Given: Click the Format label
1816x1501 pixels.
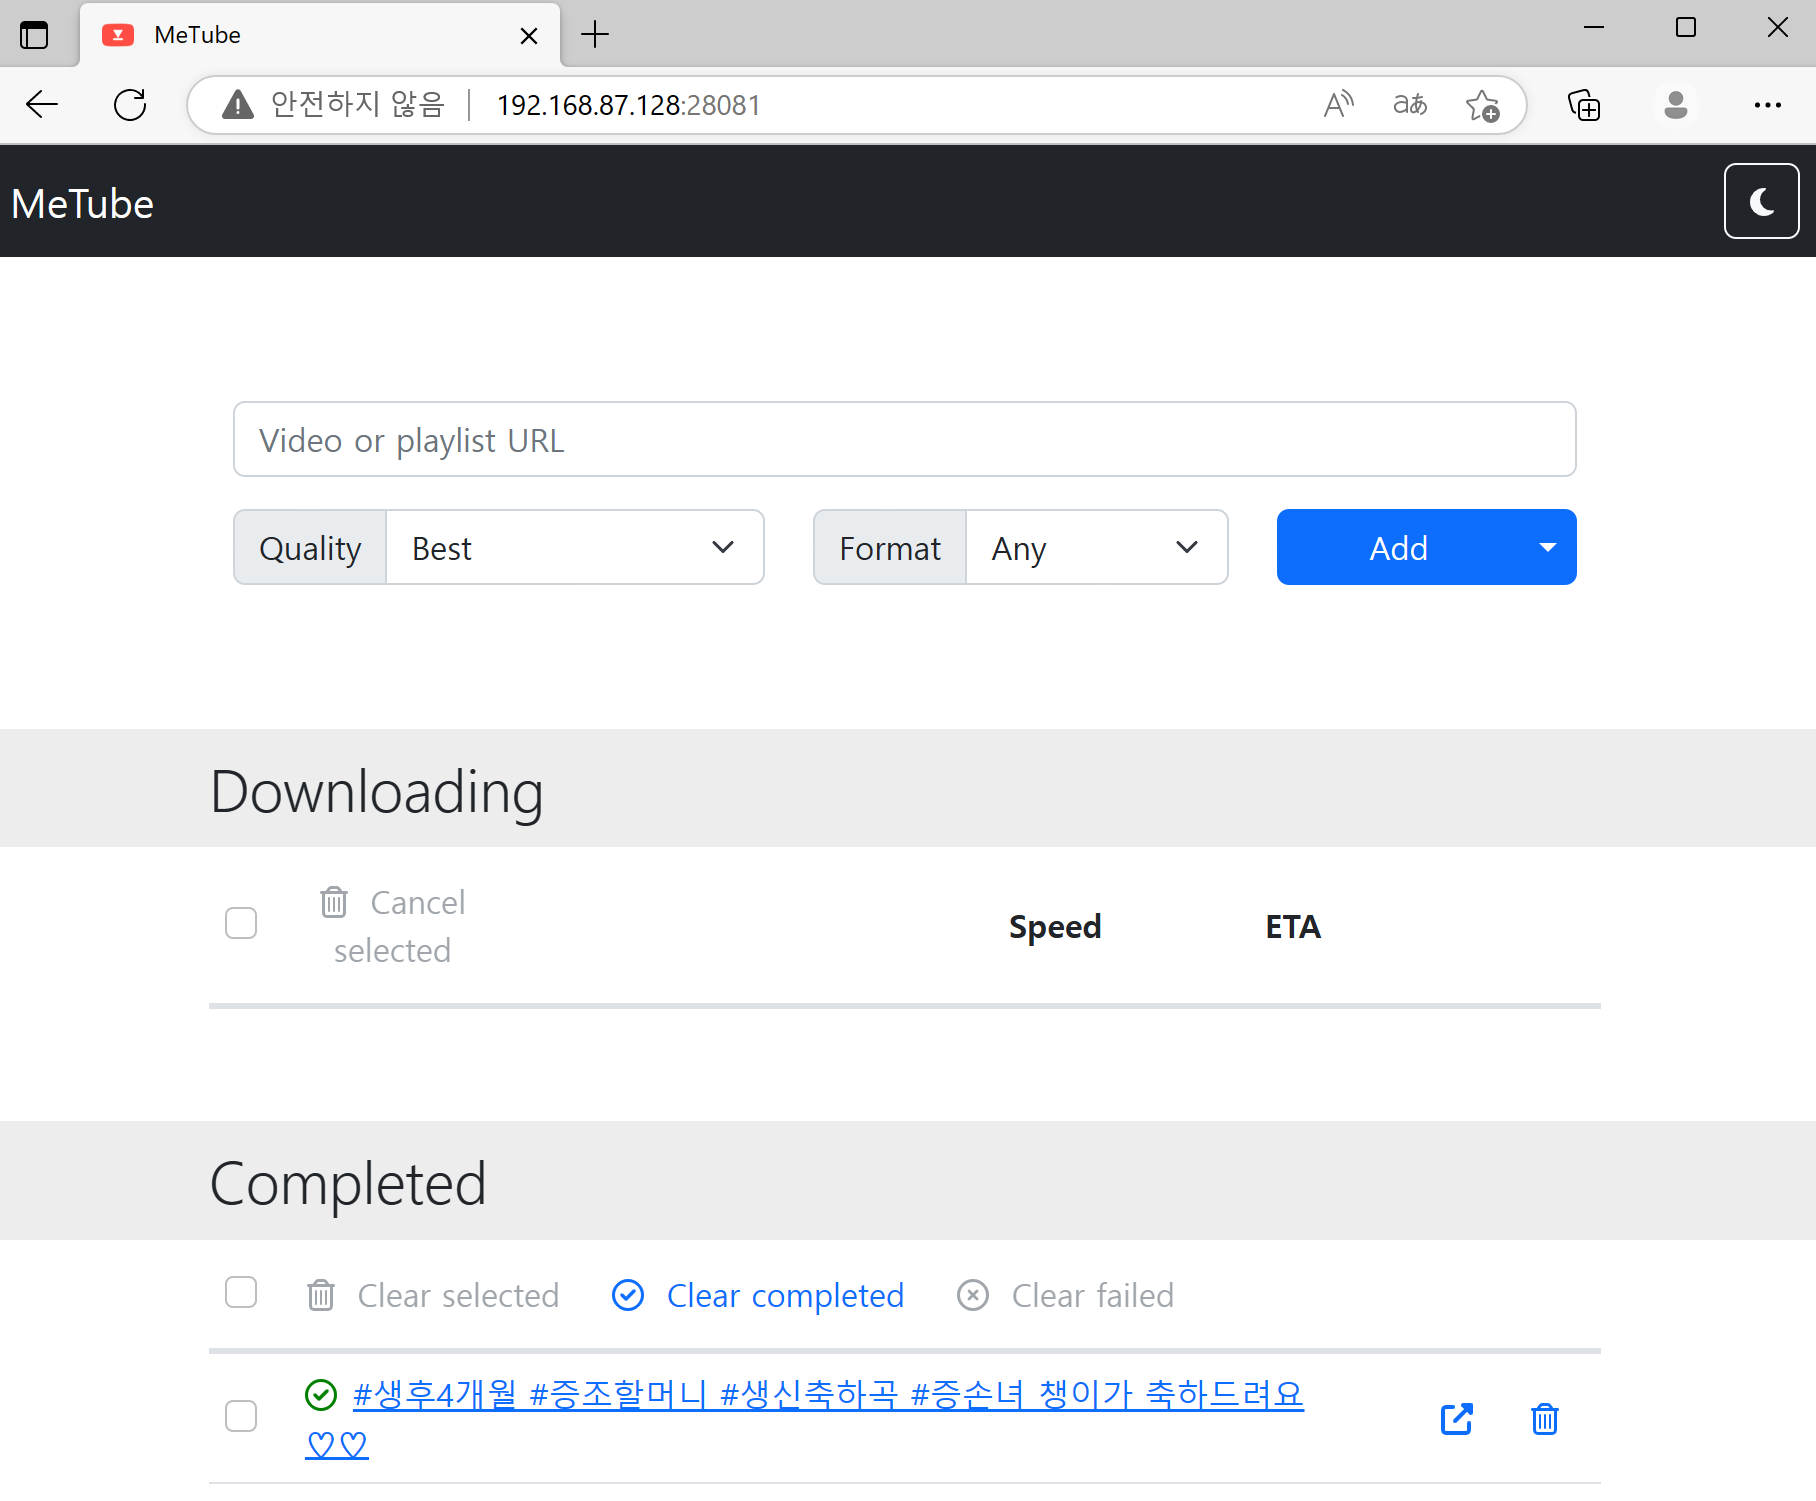Looking at the screenshot, I should (890, 548).
